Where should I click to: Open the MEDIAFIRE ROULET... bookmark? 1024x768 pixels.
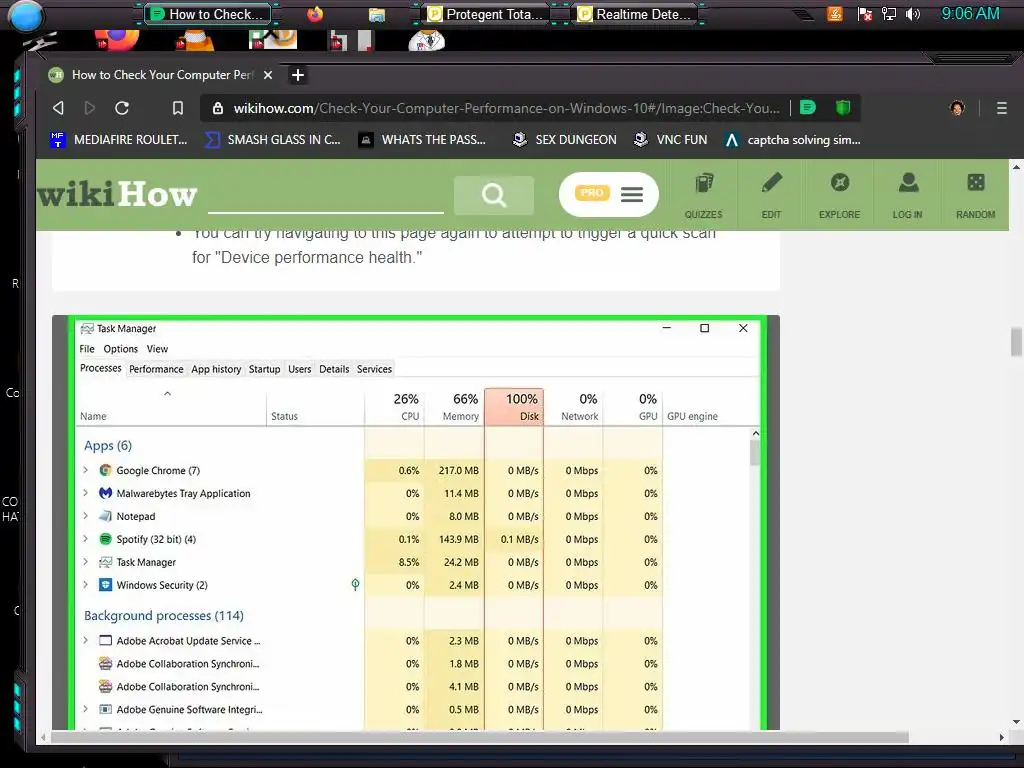[x=120, y=140]
